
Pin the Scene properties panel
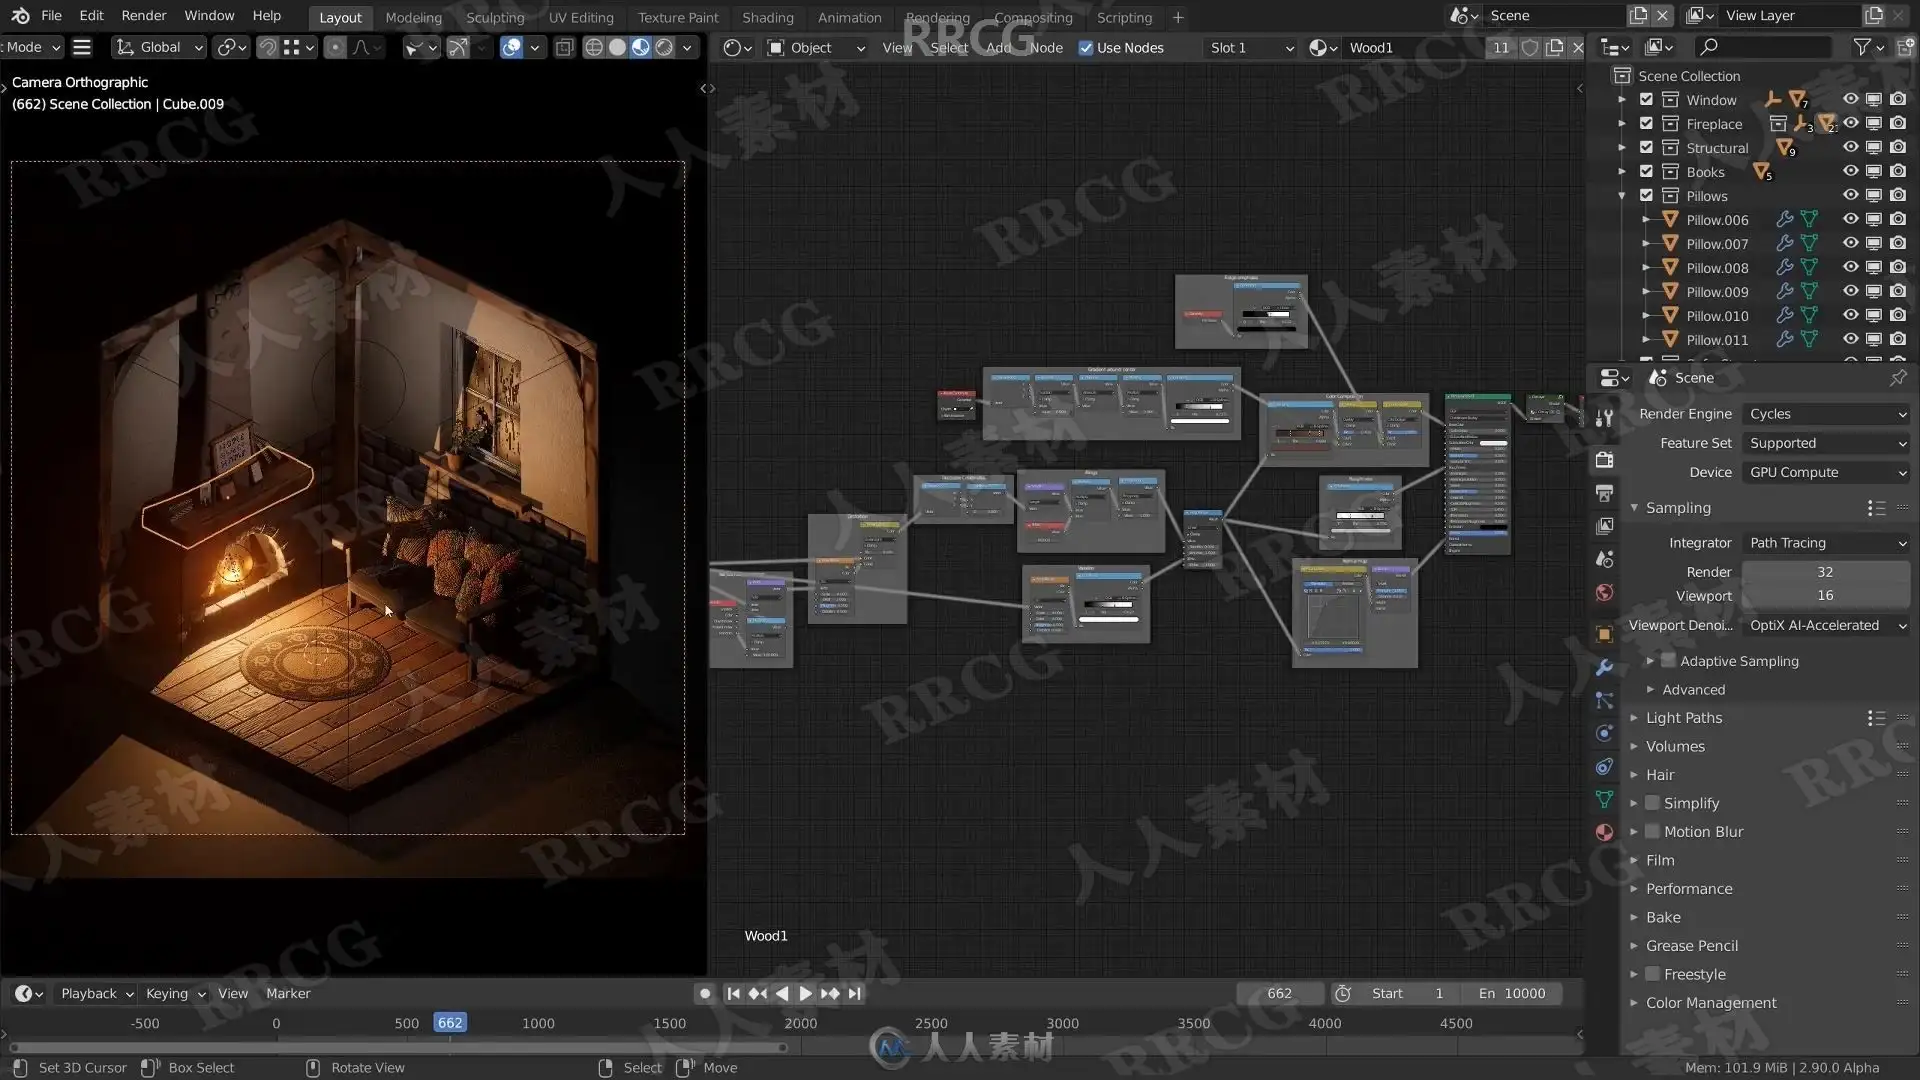pos(1897,378)
